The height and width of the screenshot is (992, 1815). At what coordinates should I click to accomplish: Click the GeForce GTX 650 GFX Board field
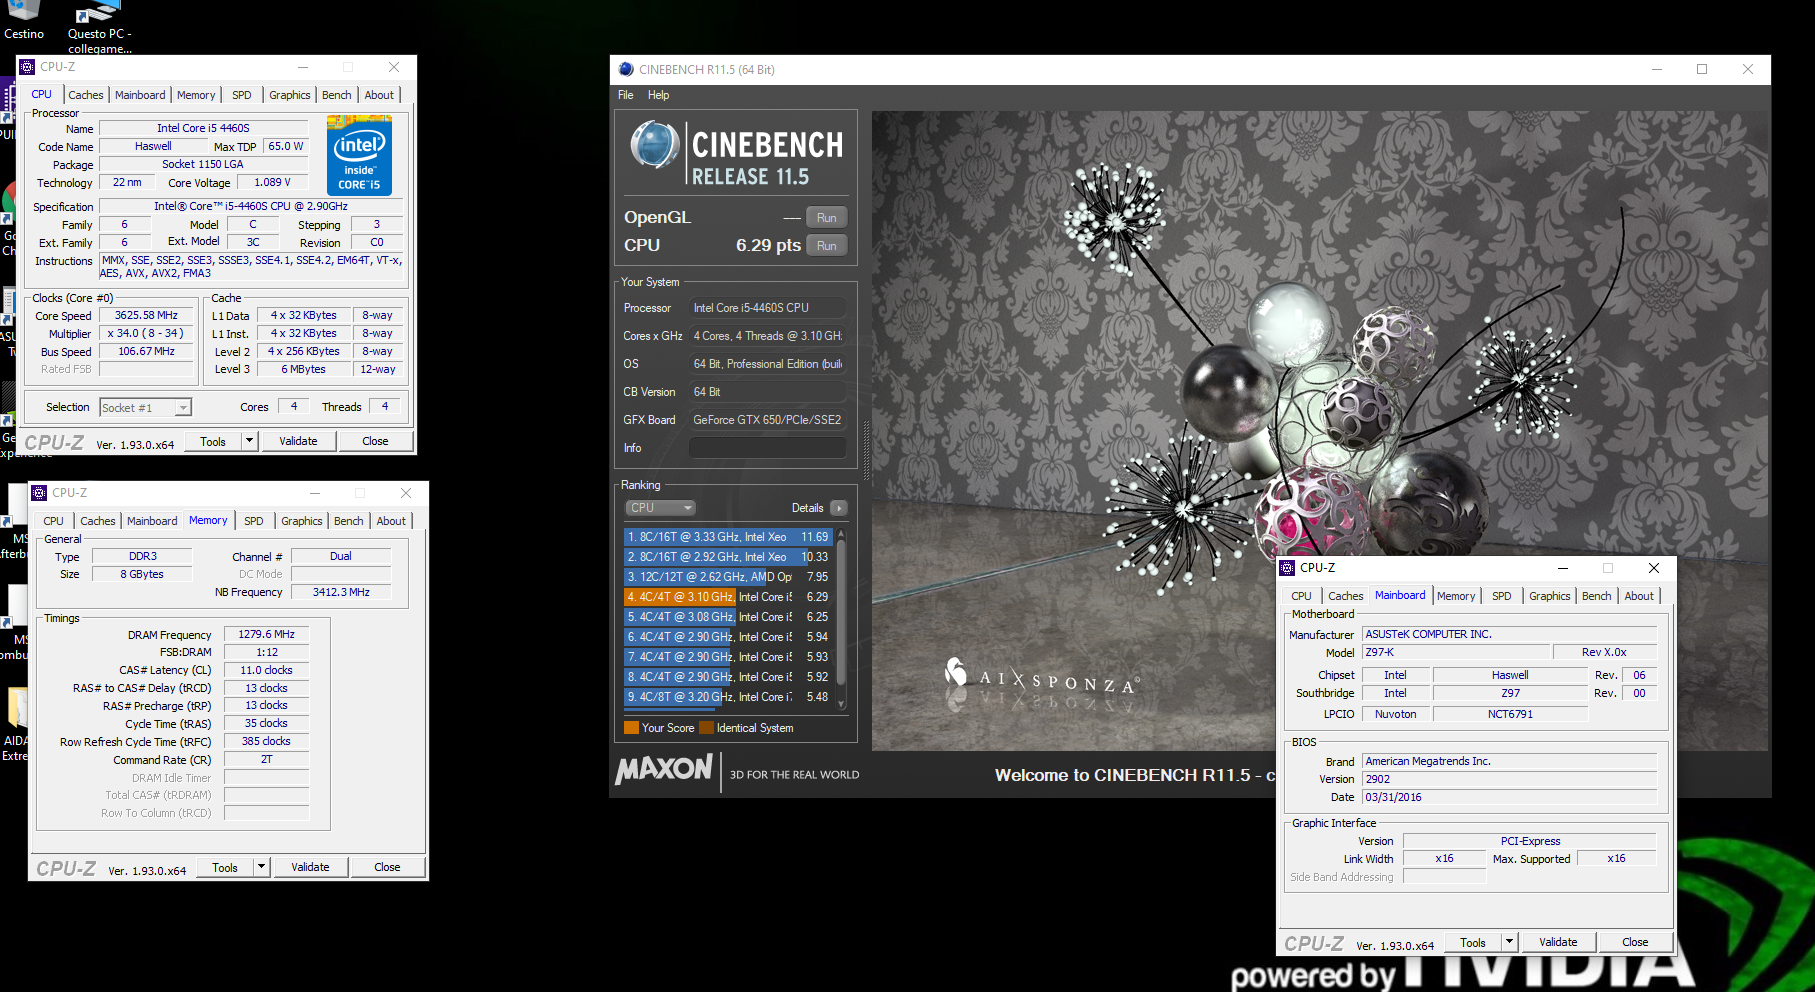(x=768, y=420)
